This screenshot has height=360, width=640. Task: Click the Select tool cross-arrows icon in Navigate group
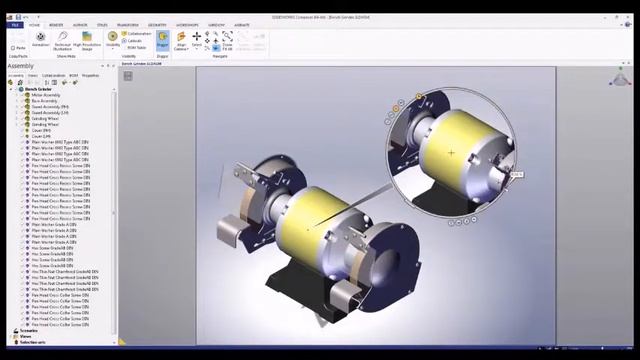click(196, 36)
